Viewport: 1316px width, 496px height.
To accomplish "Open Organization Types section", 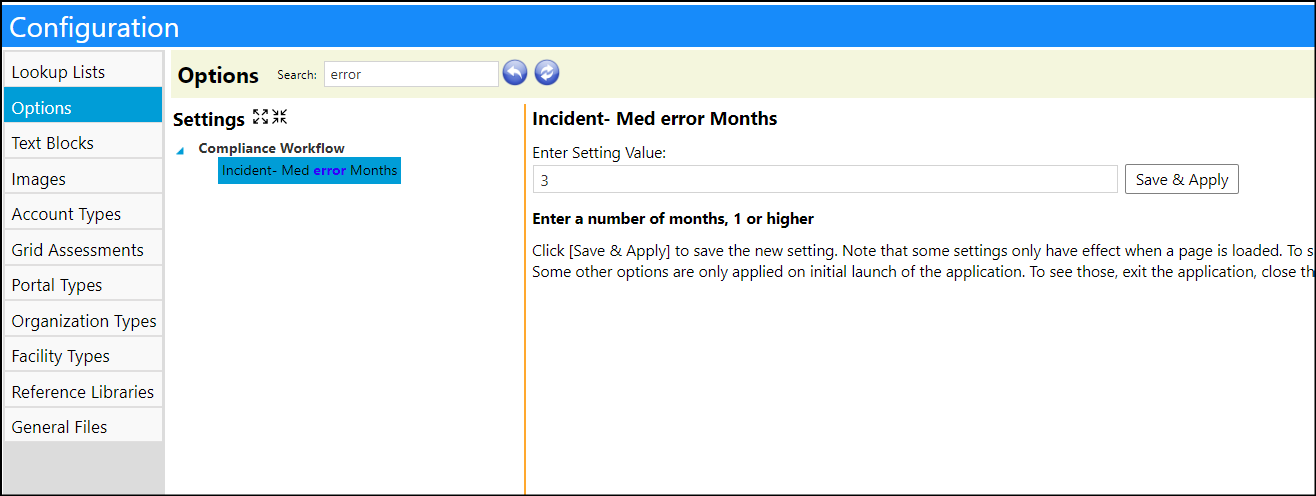I will 83,321.
